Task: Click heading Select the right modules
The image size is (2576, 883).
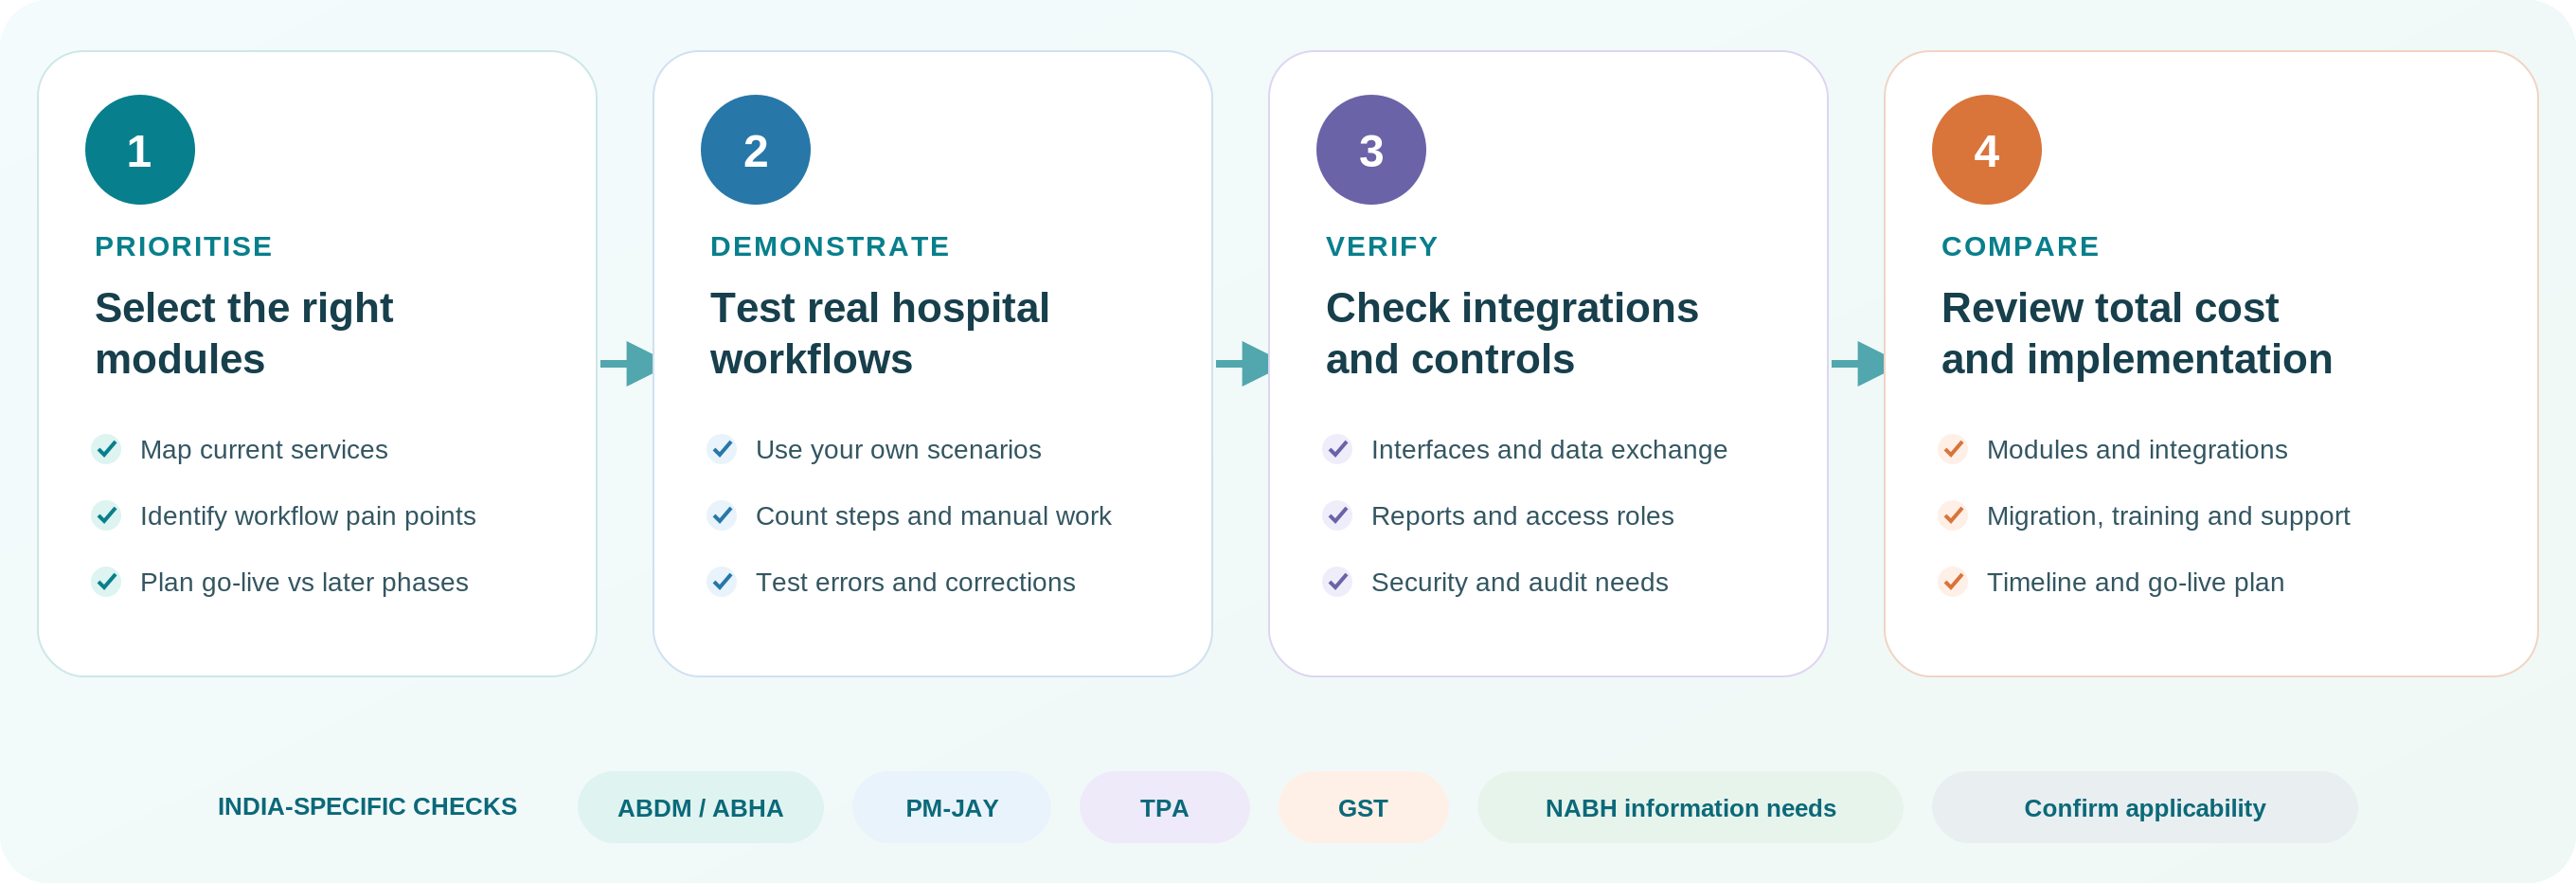Action: [x=244, y=333]
